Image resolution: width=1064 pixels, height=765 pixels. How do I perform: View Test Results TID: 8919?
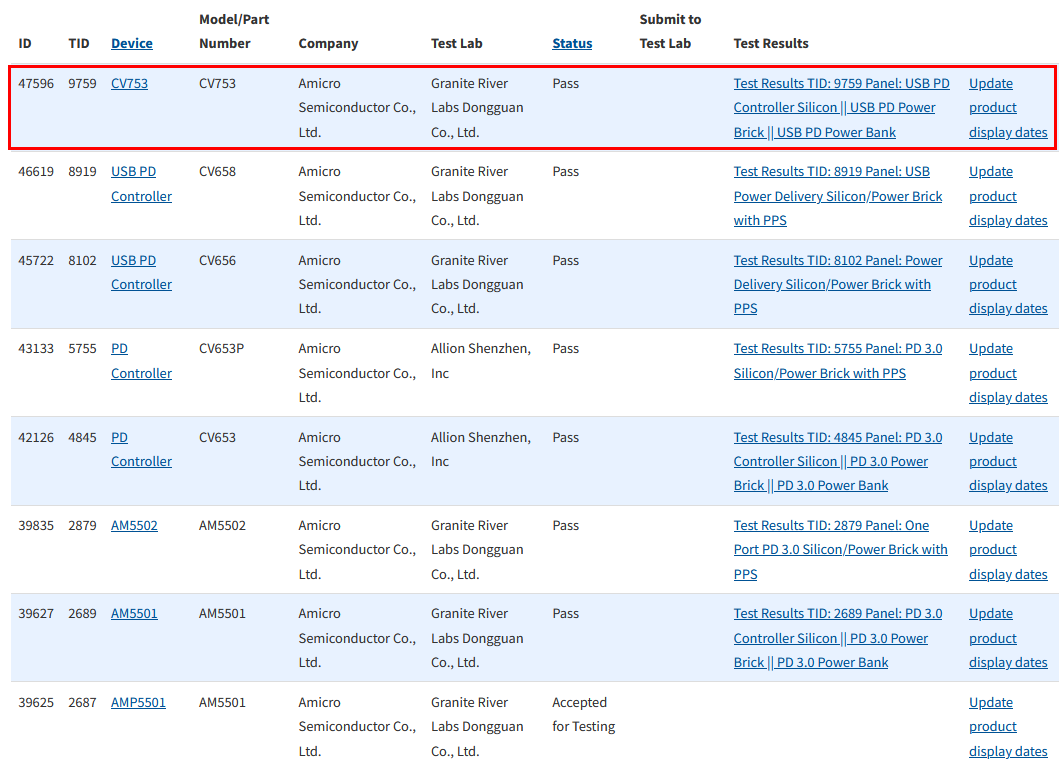point(838,196)
